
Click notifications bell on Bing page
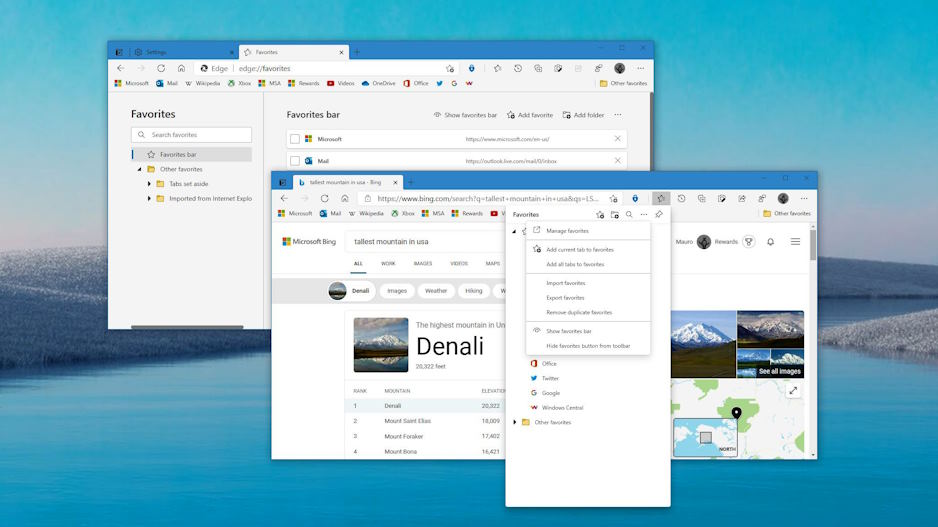point(770,242)
